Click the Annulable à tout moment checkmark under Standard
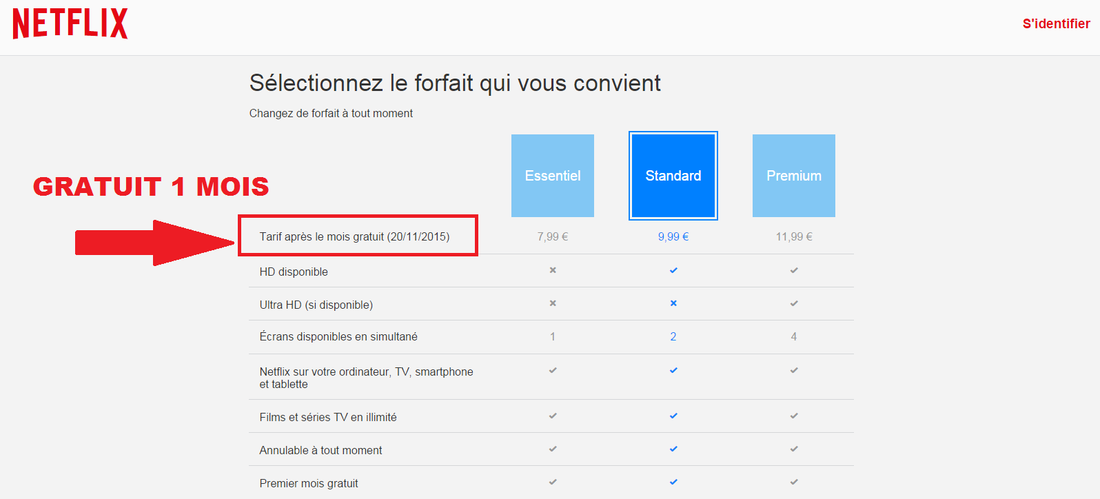Image resolution: width=1100 pixels, height=499 pixels. [x=673, y=448]
